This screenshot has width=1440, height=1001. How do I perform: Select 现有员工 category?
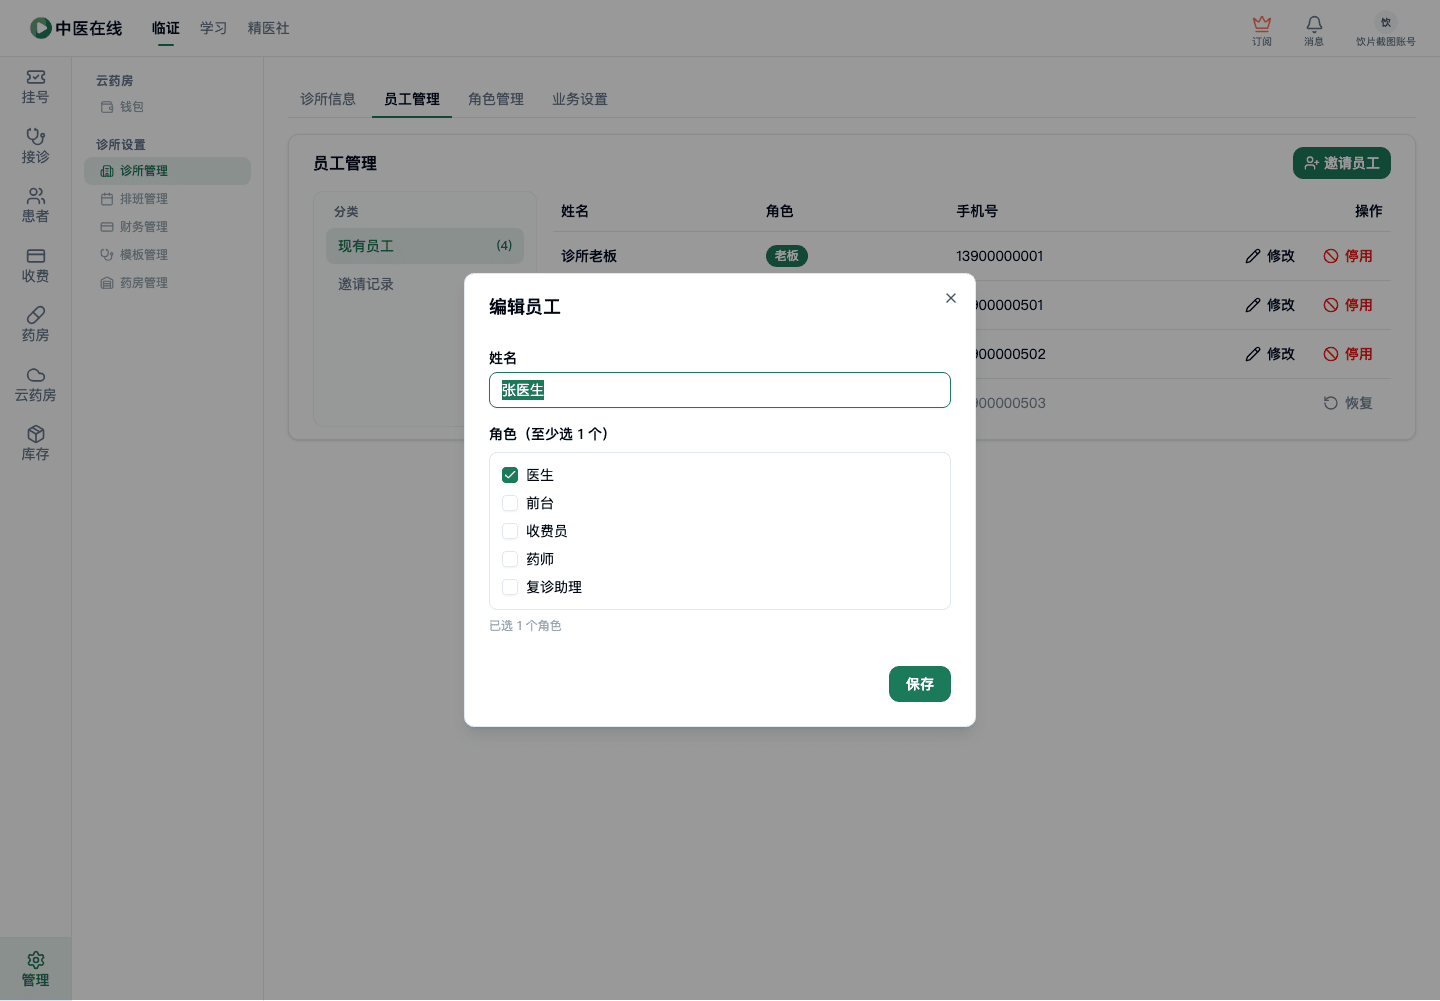coord(425,246)
